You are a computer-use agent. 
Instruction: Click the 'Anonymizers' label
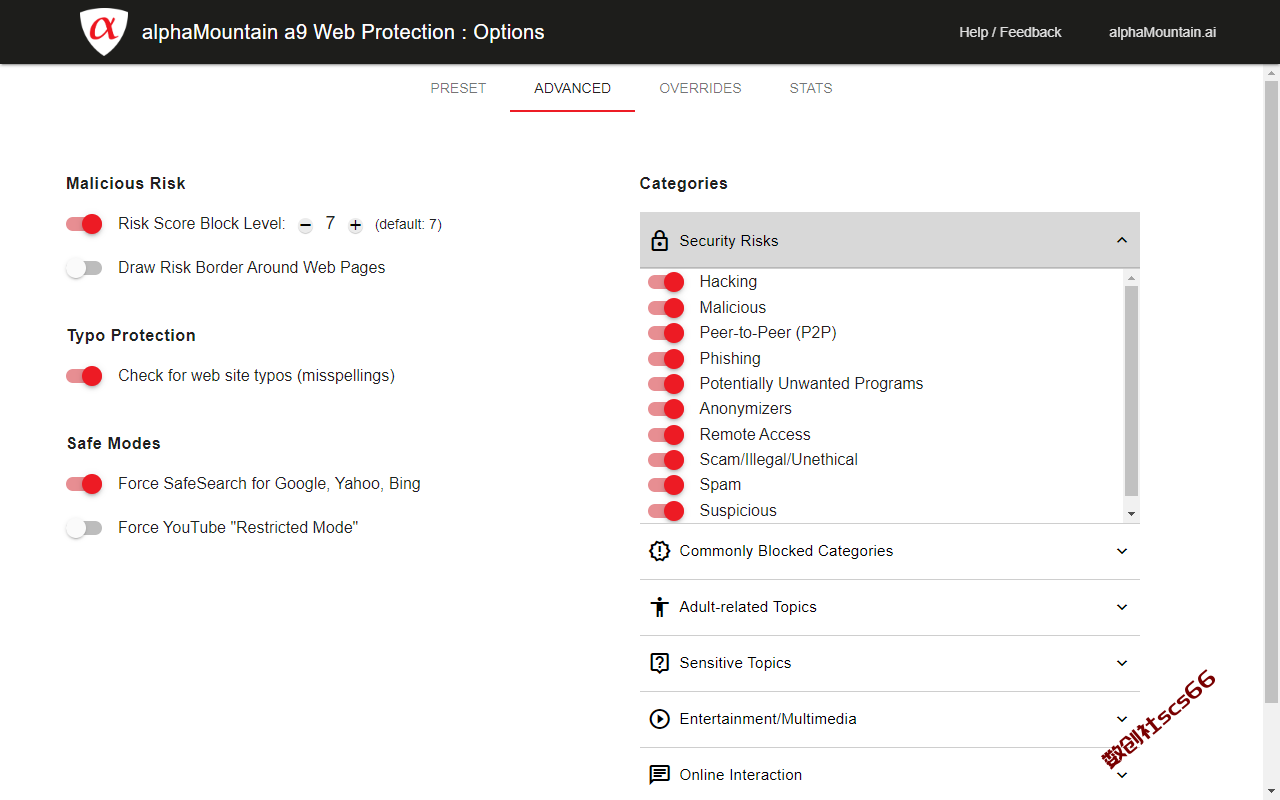click(x=745, y=409)
